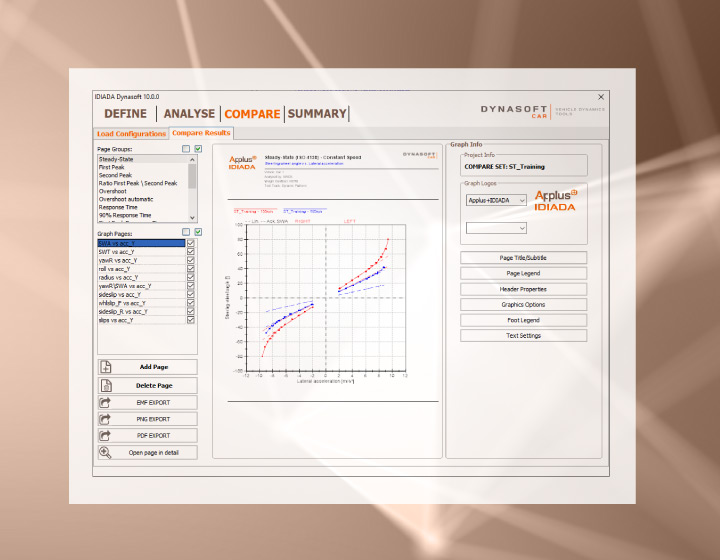Switch to the ANALYSE section
The image size is (720, 560).
pyautogui.click(x=189, y=114)
